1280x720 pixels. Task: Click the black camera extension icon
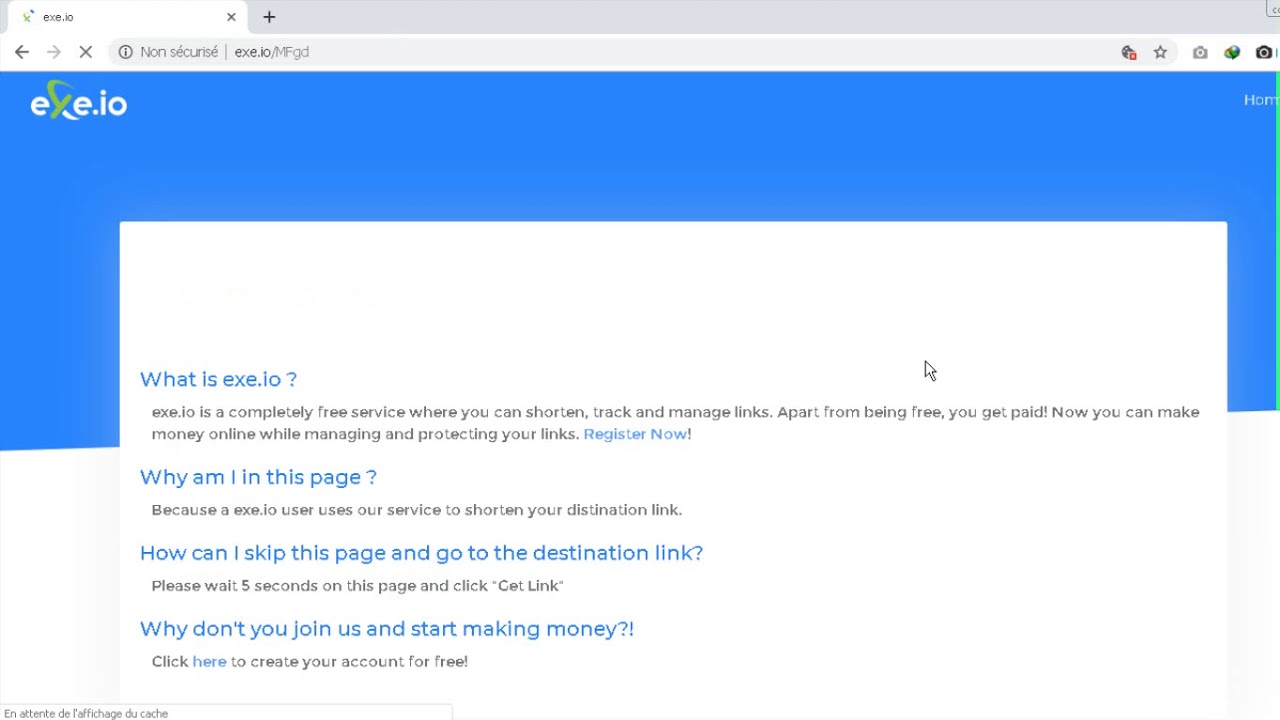coord(1264,52)
